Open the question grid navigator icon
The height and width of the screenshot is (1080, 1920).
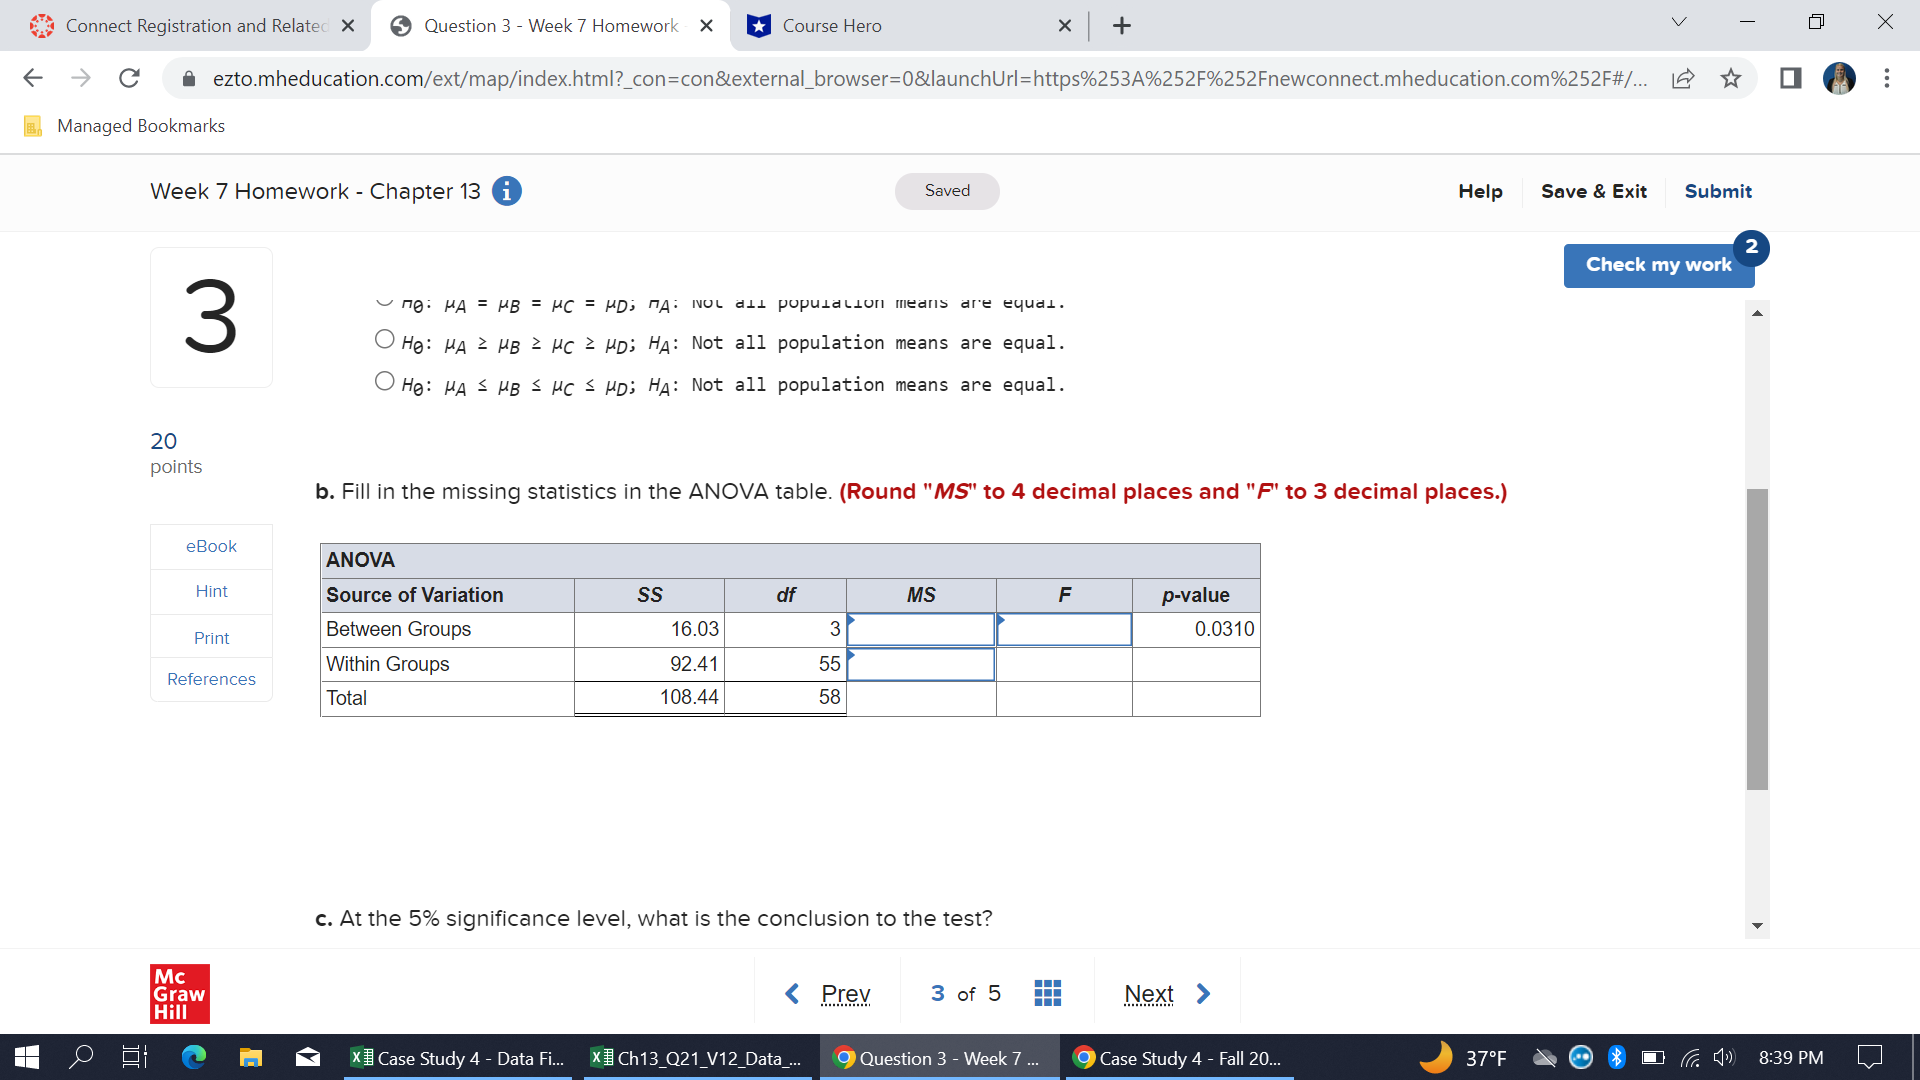[1047, 993]
